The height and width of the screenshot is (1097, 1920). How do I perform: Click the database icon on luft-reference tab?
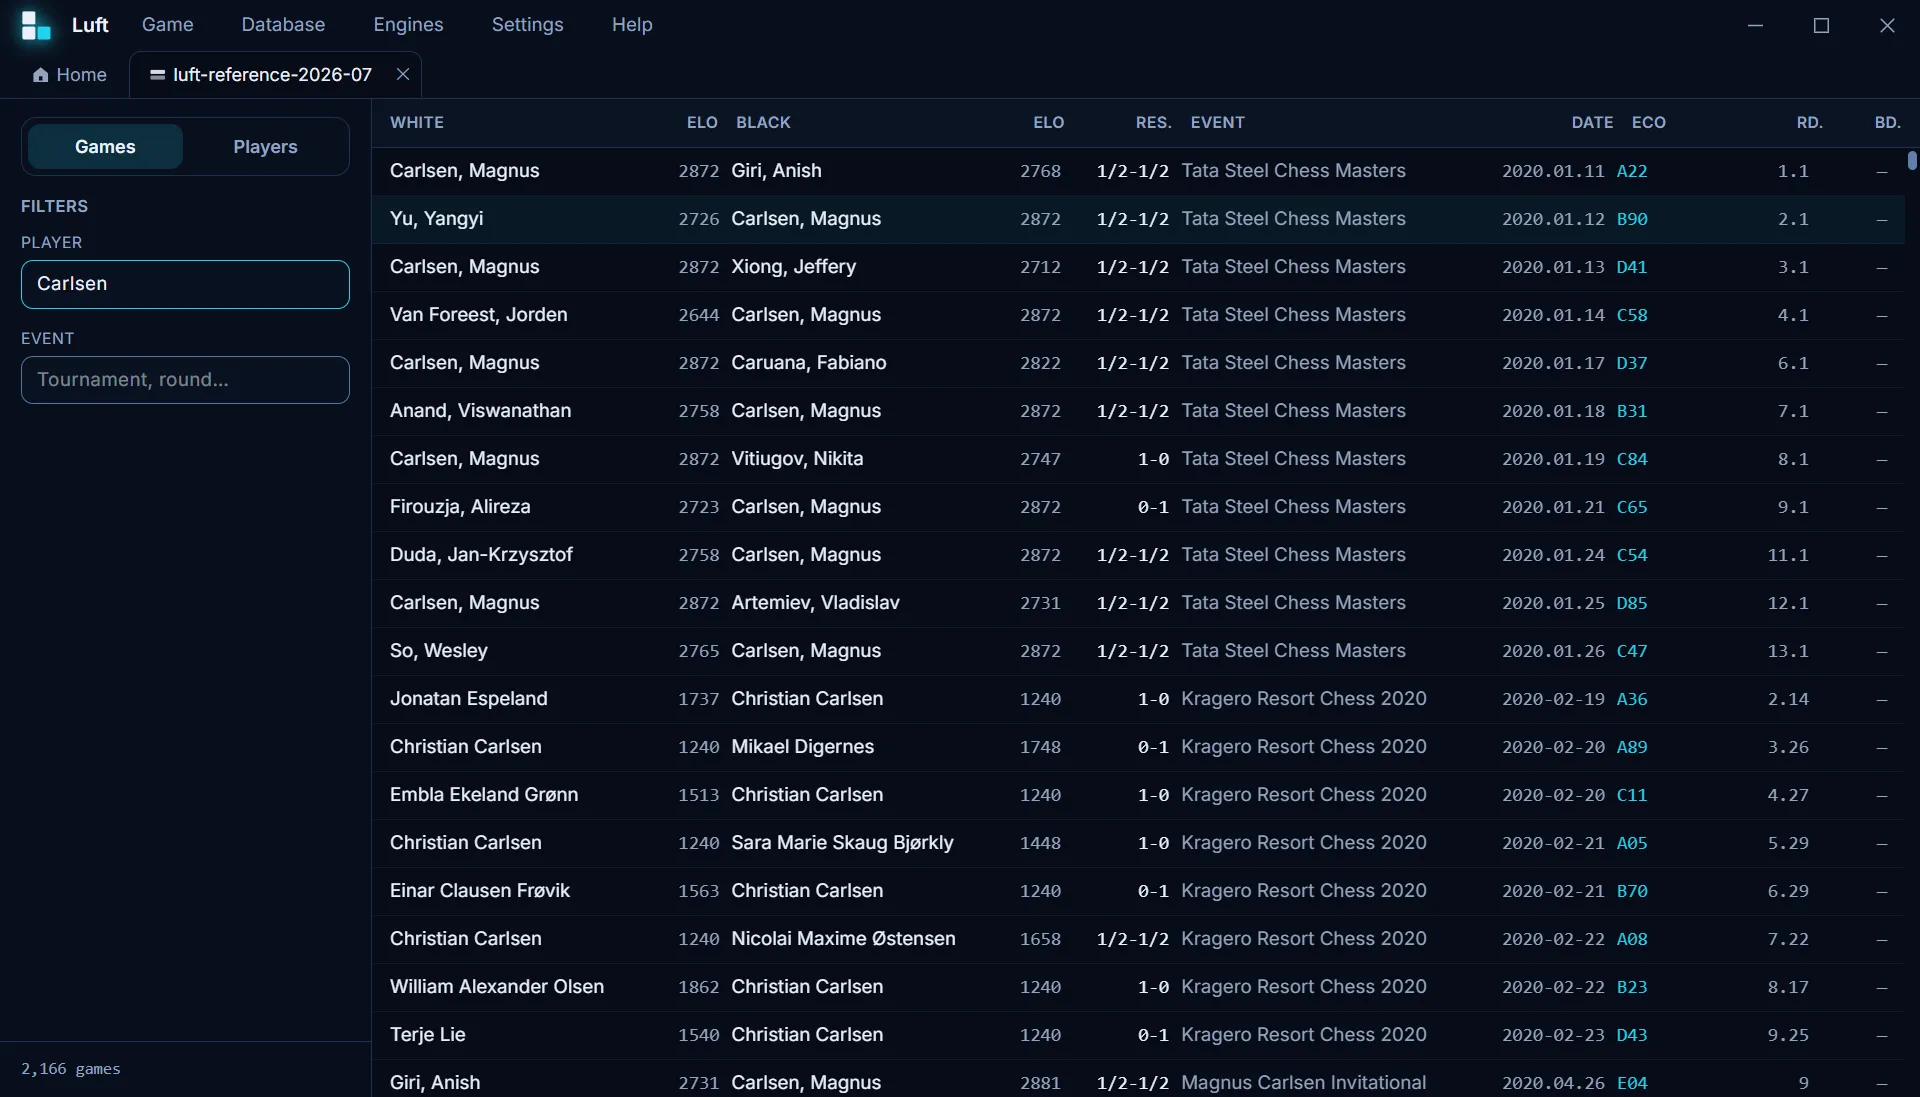pos(157,75)
